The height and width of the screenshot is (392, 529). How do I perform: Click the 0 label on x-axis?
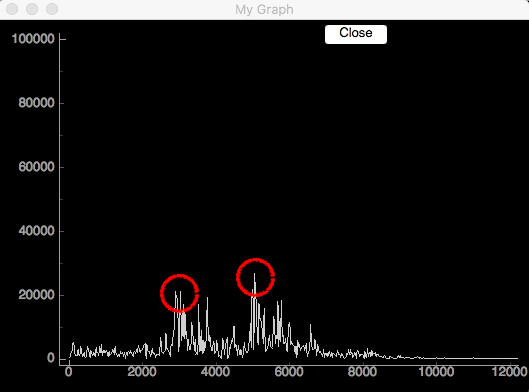pos(69,372)
